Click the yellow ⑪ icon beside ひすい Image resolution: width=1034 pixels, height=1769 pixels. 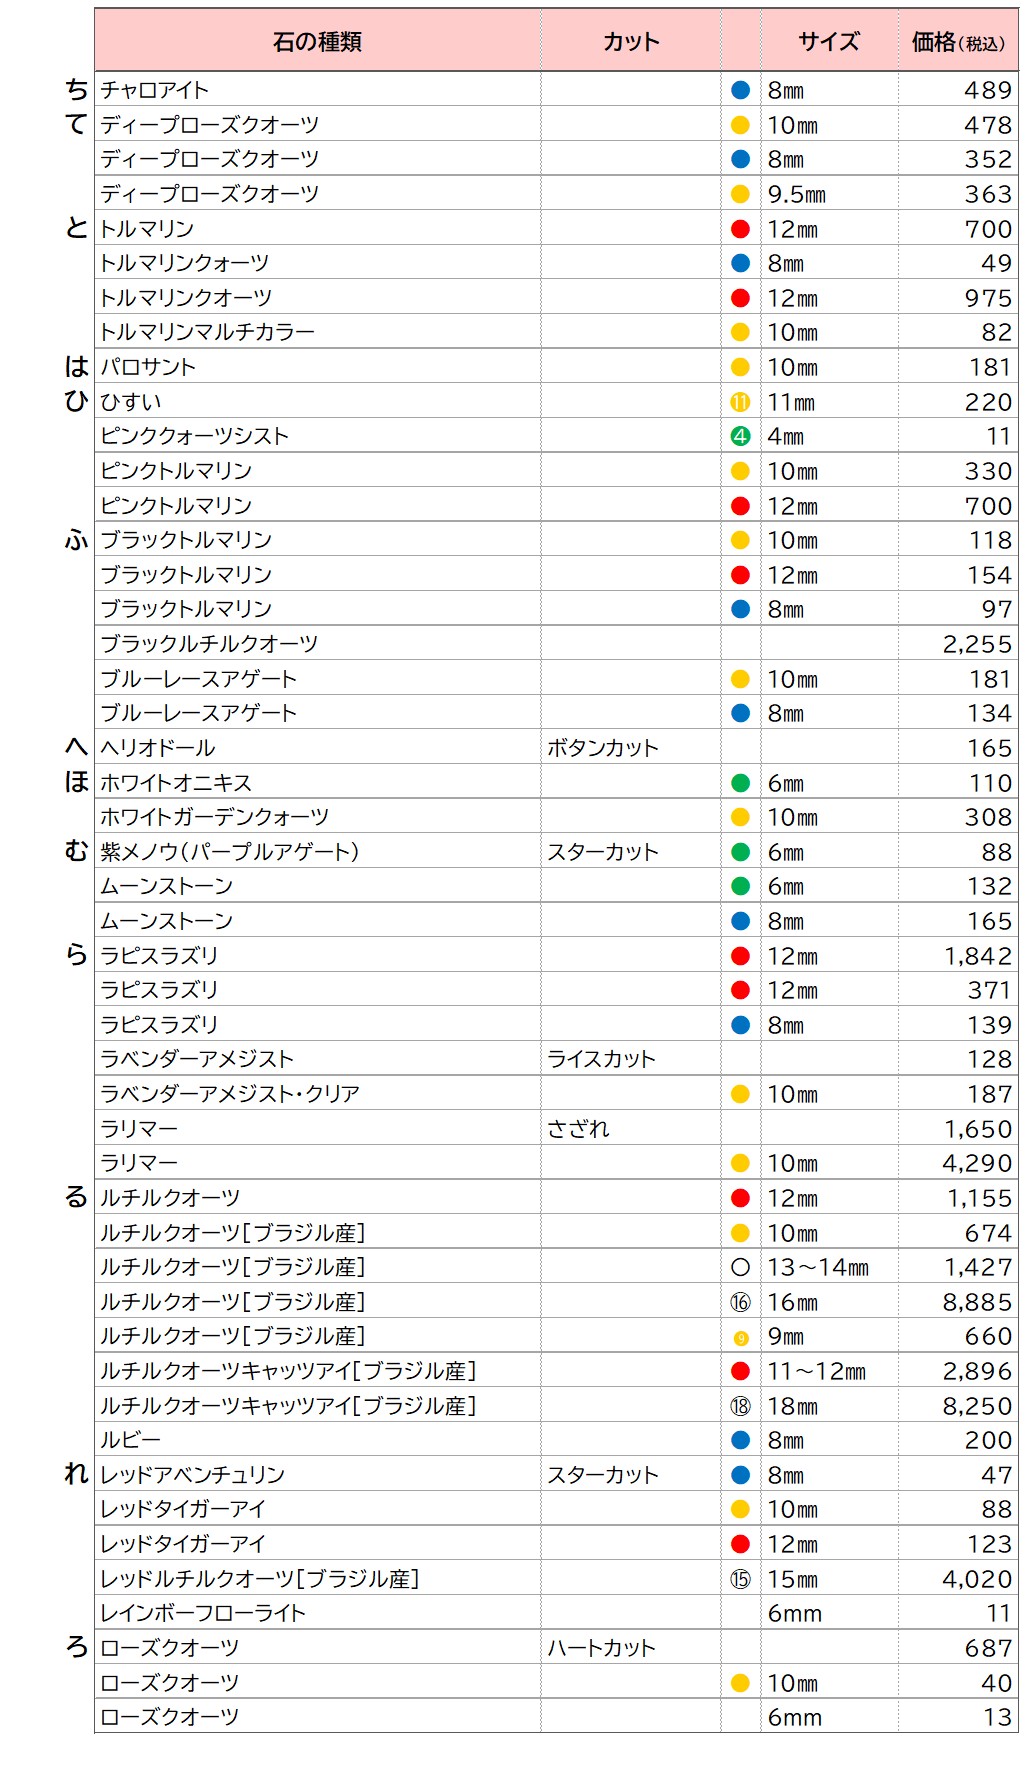pyautogui.click(x=740, y=402)
